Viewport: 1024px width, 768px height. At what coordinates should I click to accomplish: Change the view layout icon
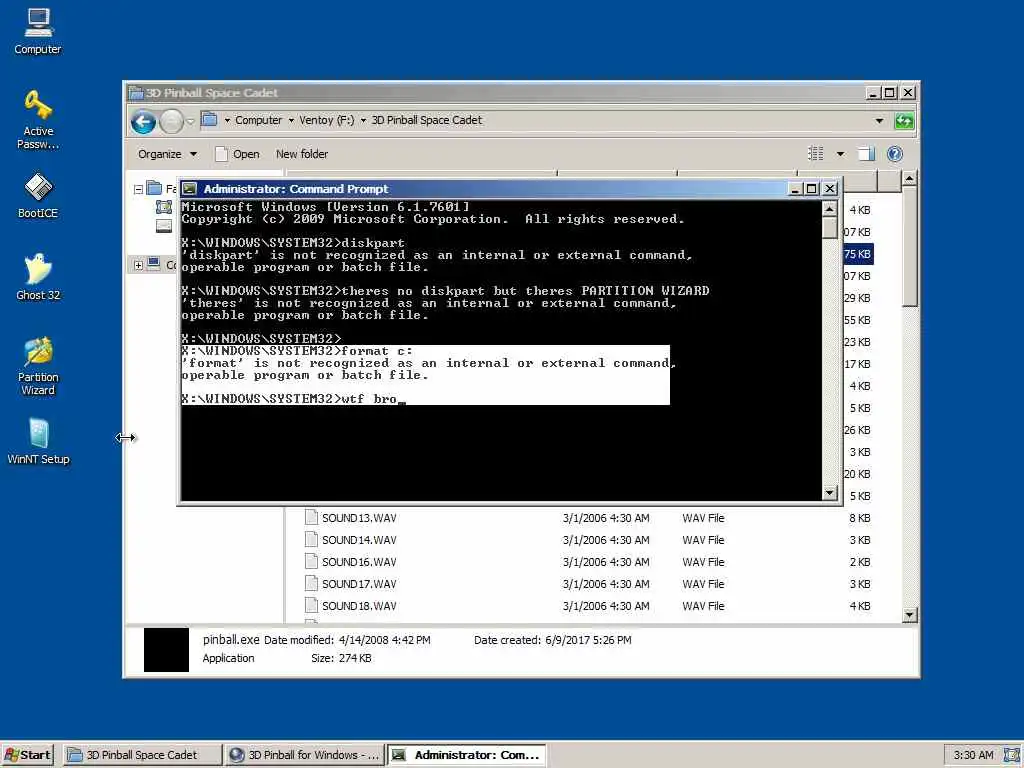[x=816, y=153]
